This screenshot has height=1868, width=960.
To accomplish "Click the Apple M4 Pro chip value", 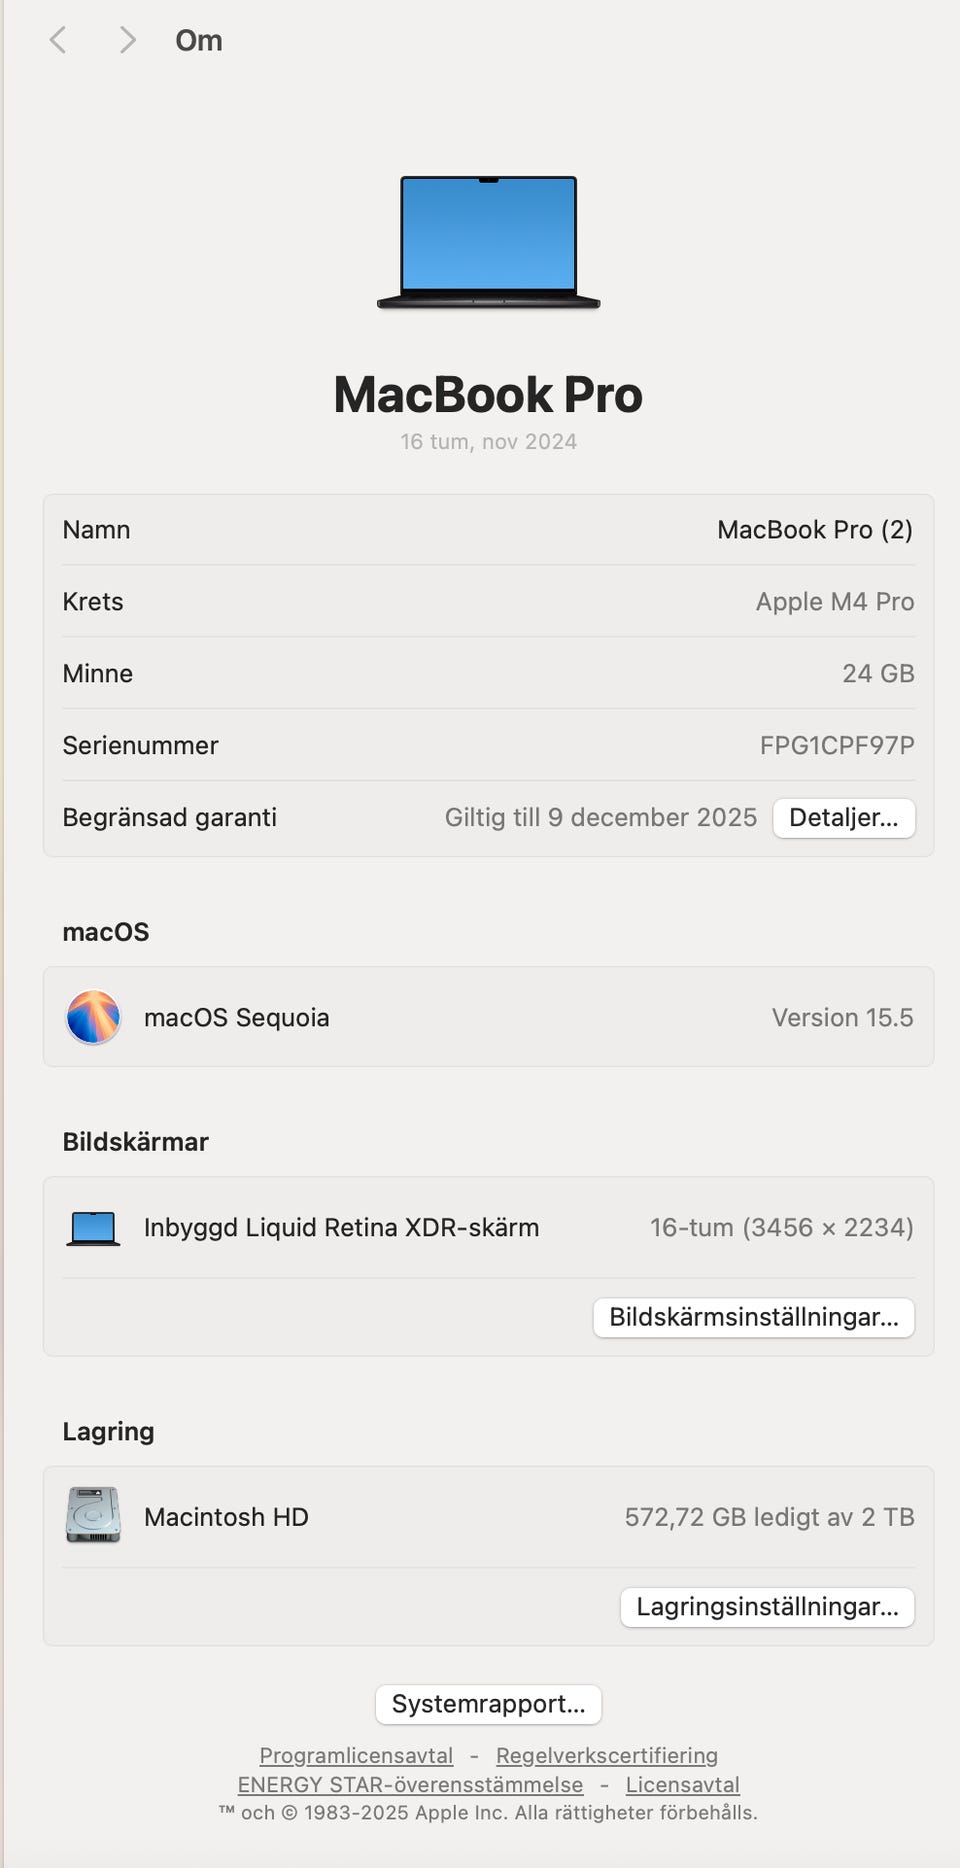I will pyautogui.click(x=835, y=602).
